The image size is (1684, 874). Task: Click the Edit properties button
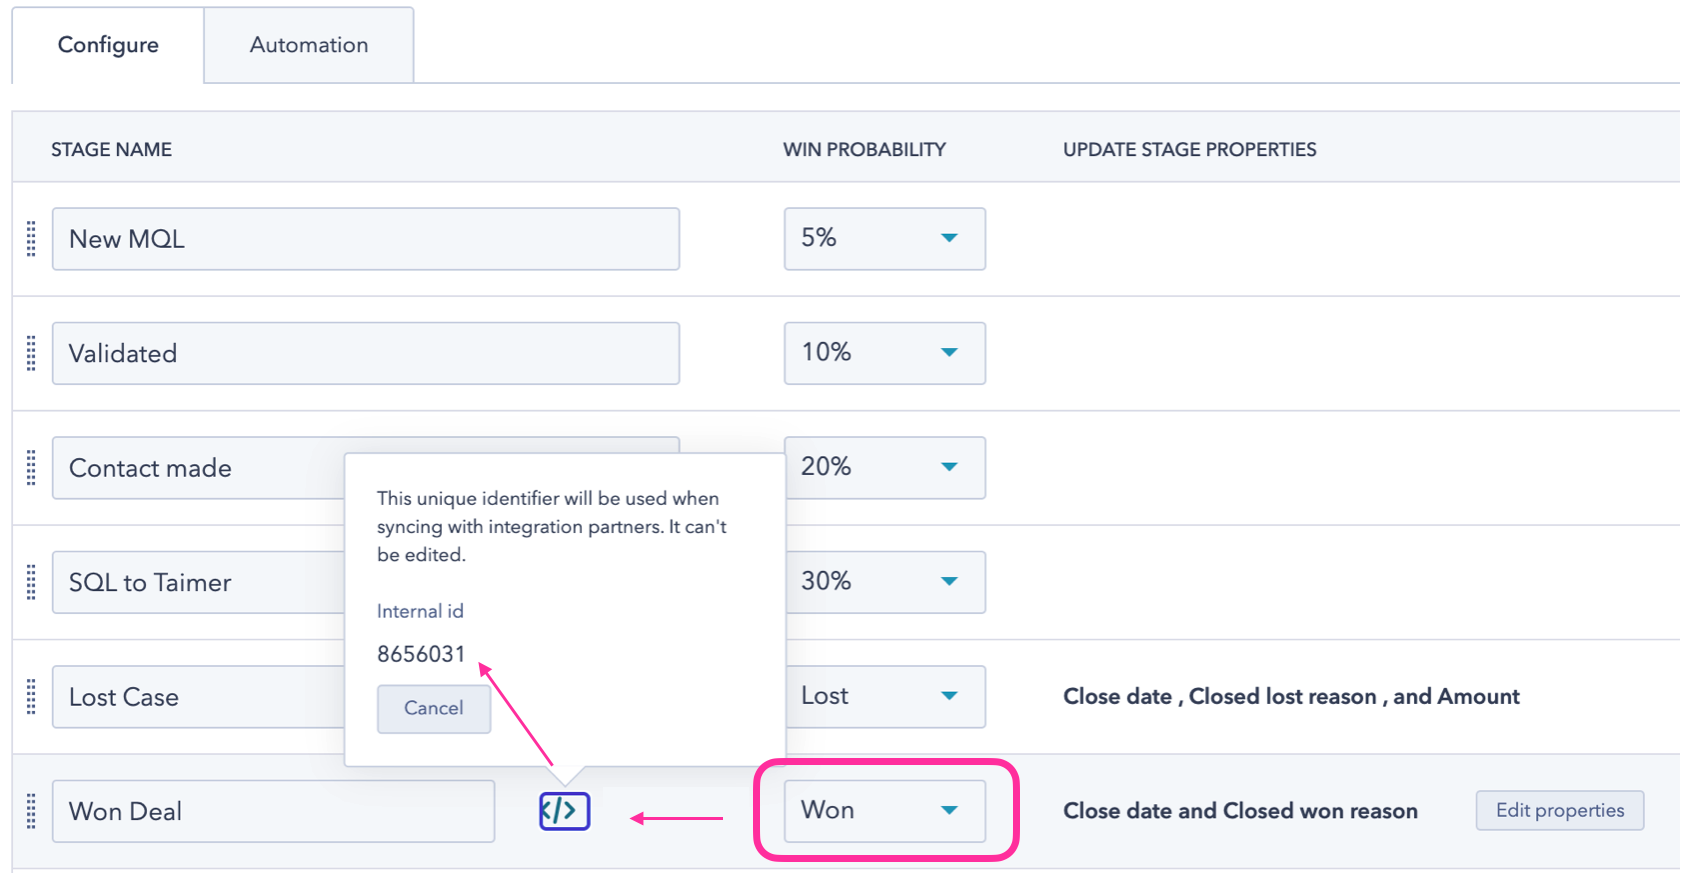pyautogui.click(x=1559, y=810)
